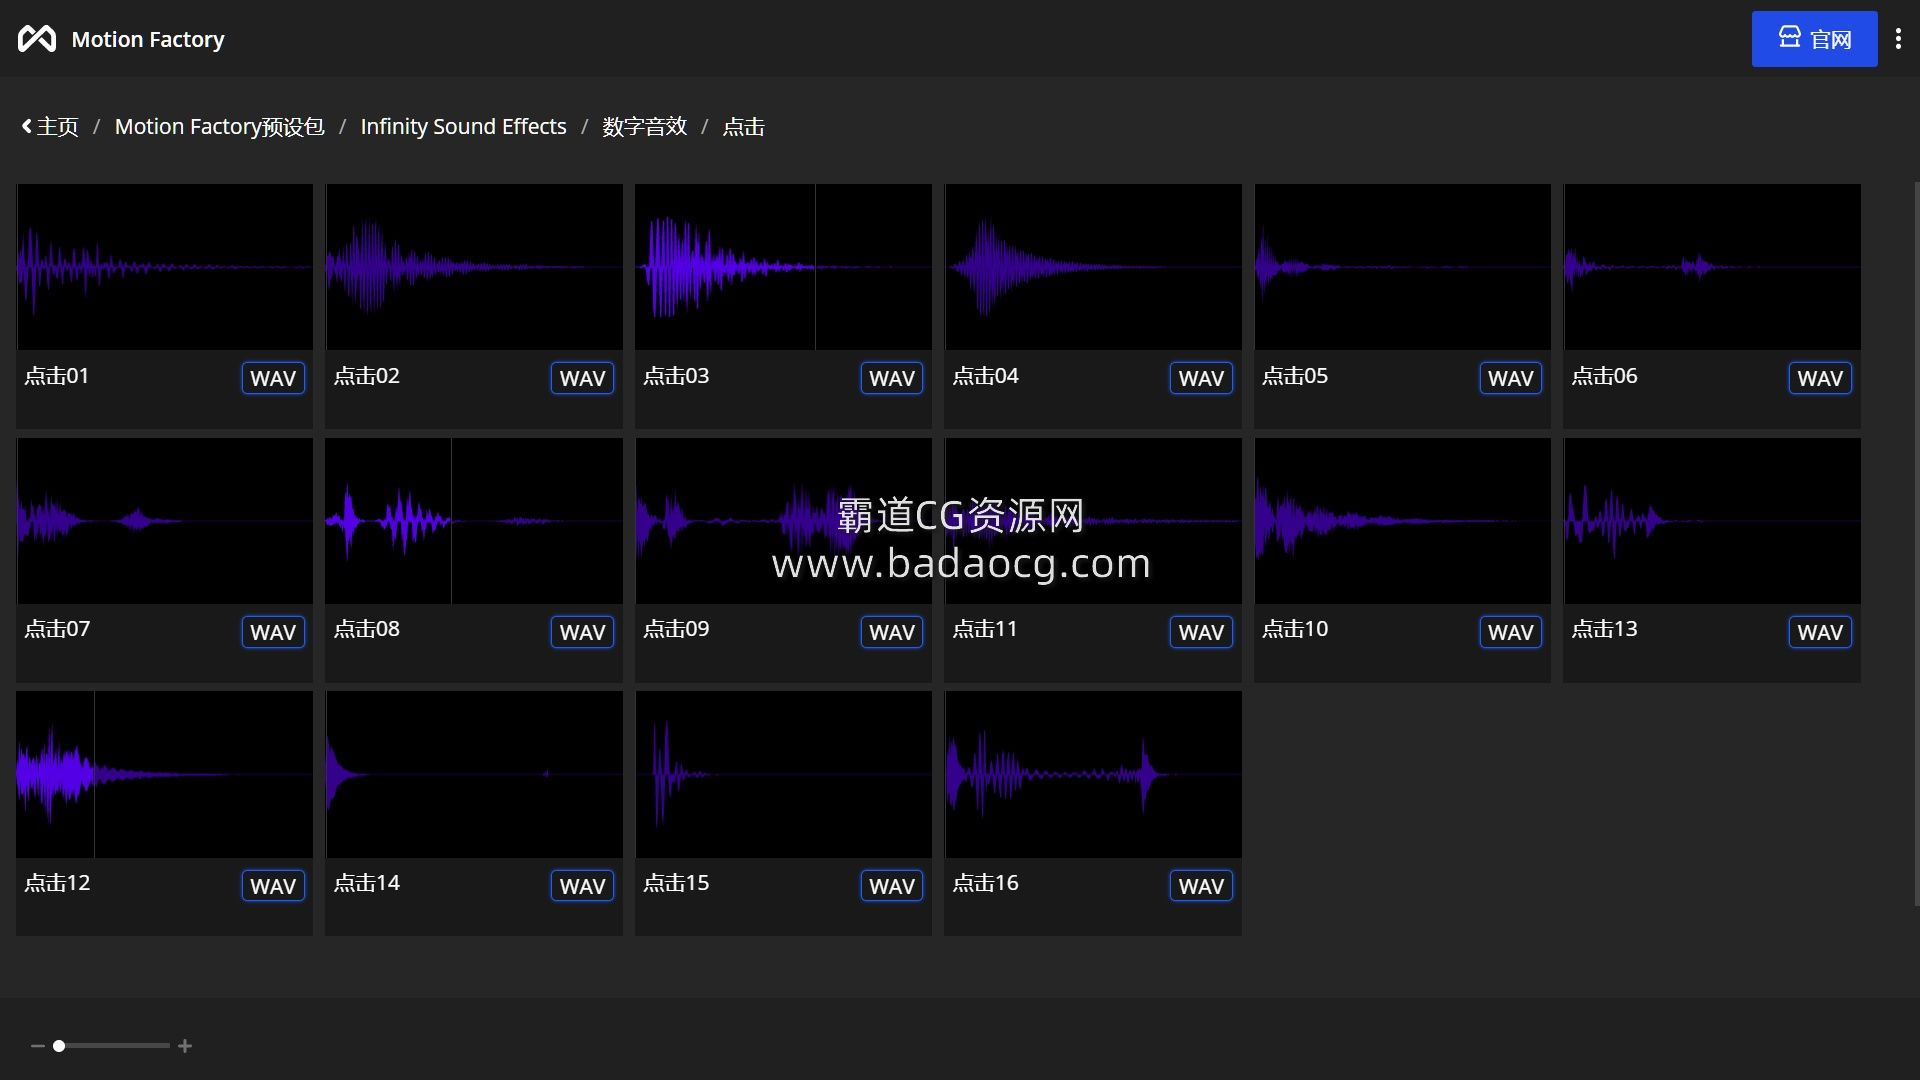Click WAV badge on 点击10

pyautogui.click(x=1511, y=632)
